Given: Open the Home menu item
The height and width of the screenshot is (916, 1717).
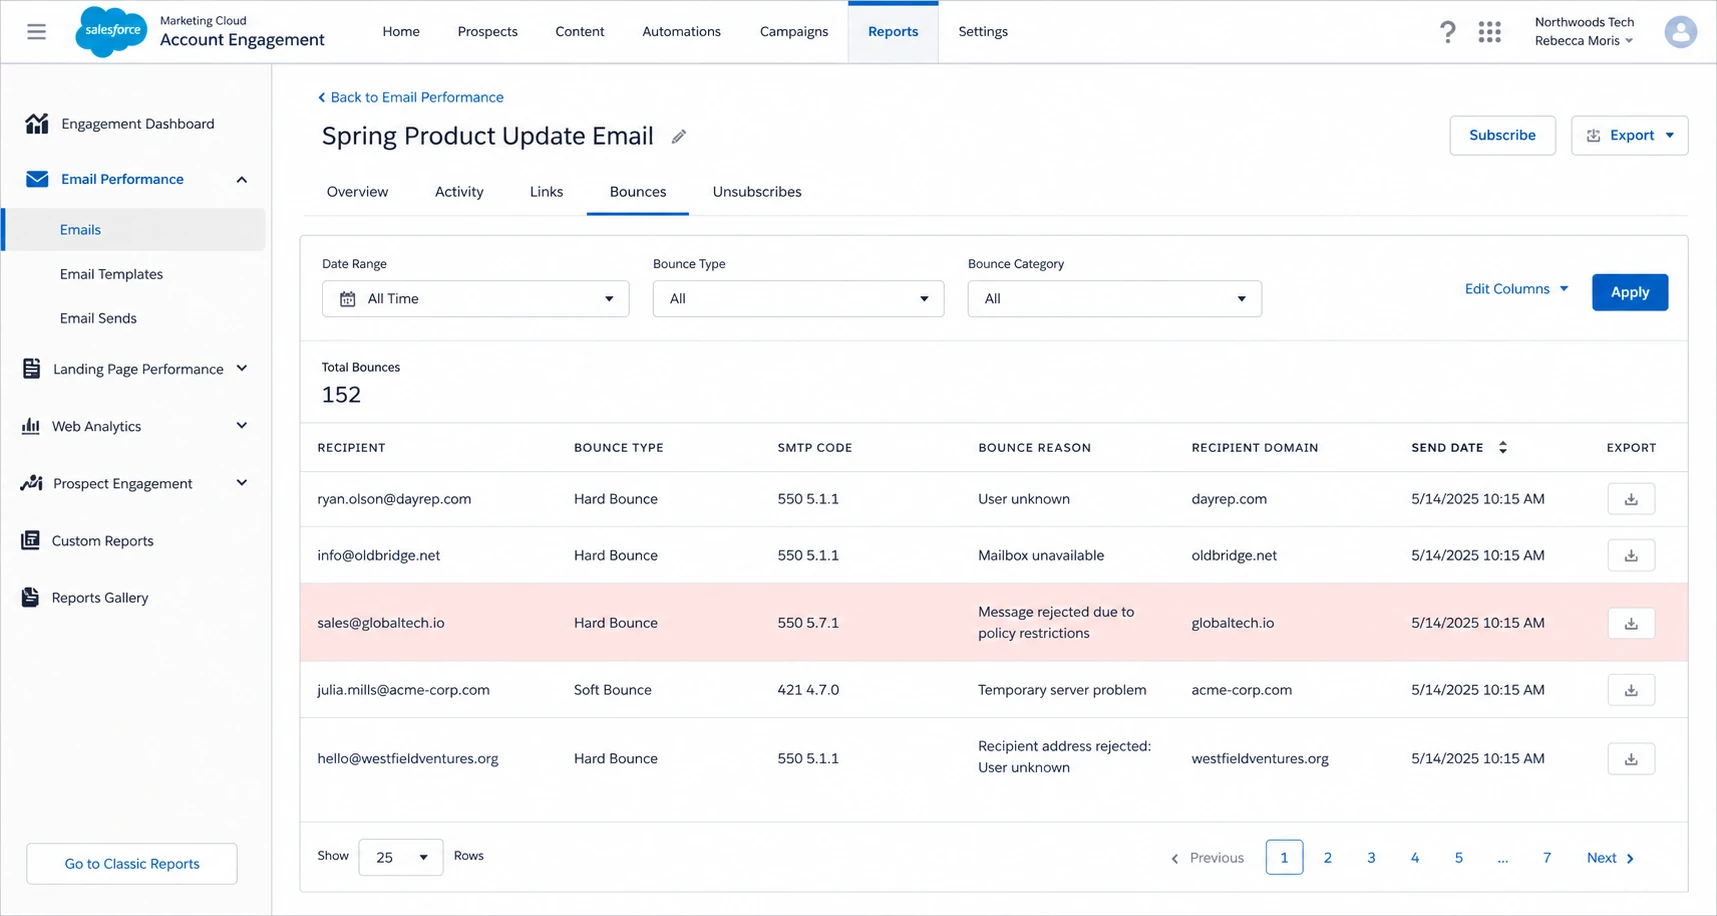Looking at the screenshot, I should coord(401,32).
